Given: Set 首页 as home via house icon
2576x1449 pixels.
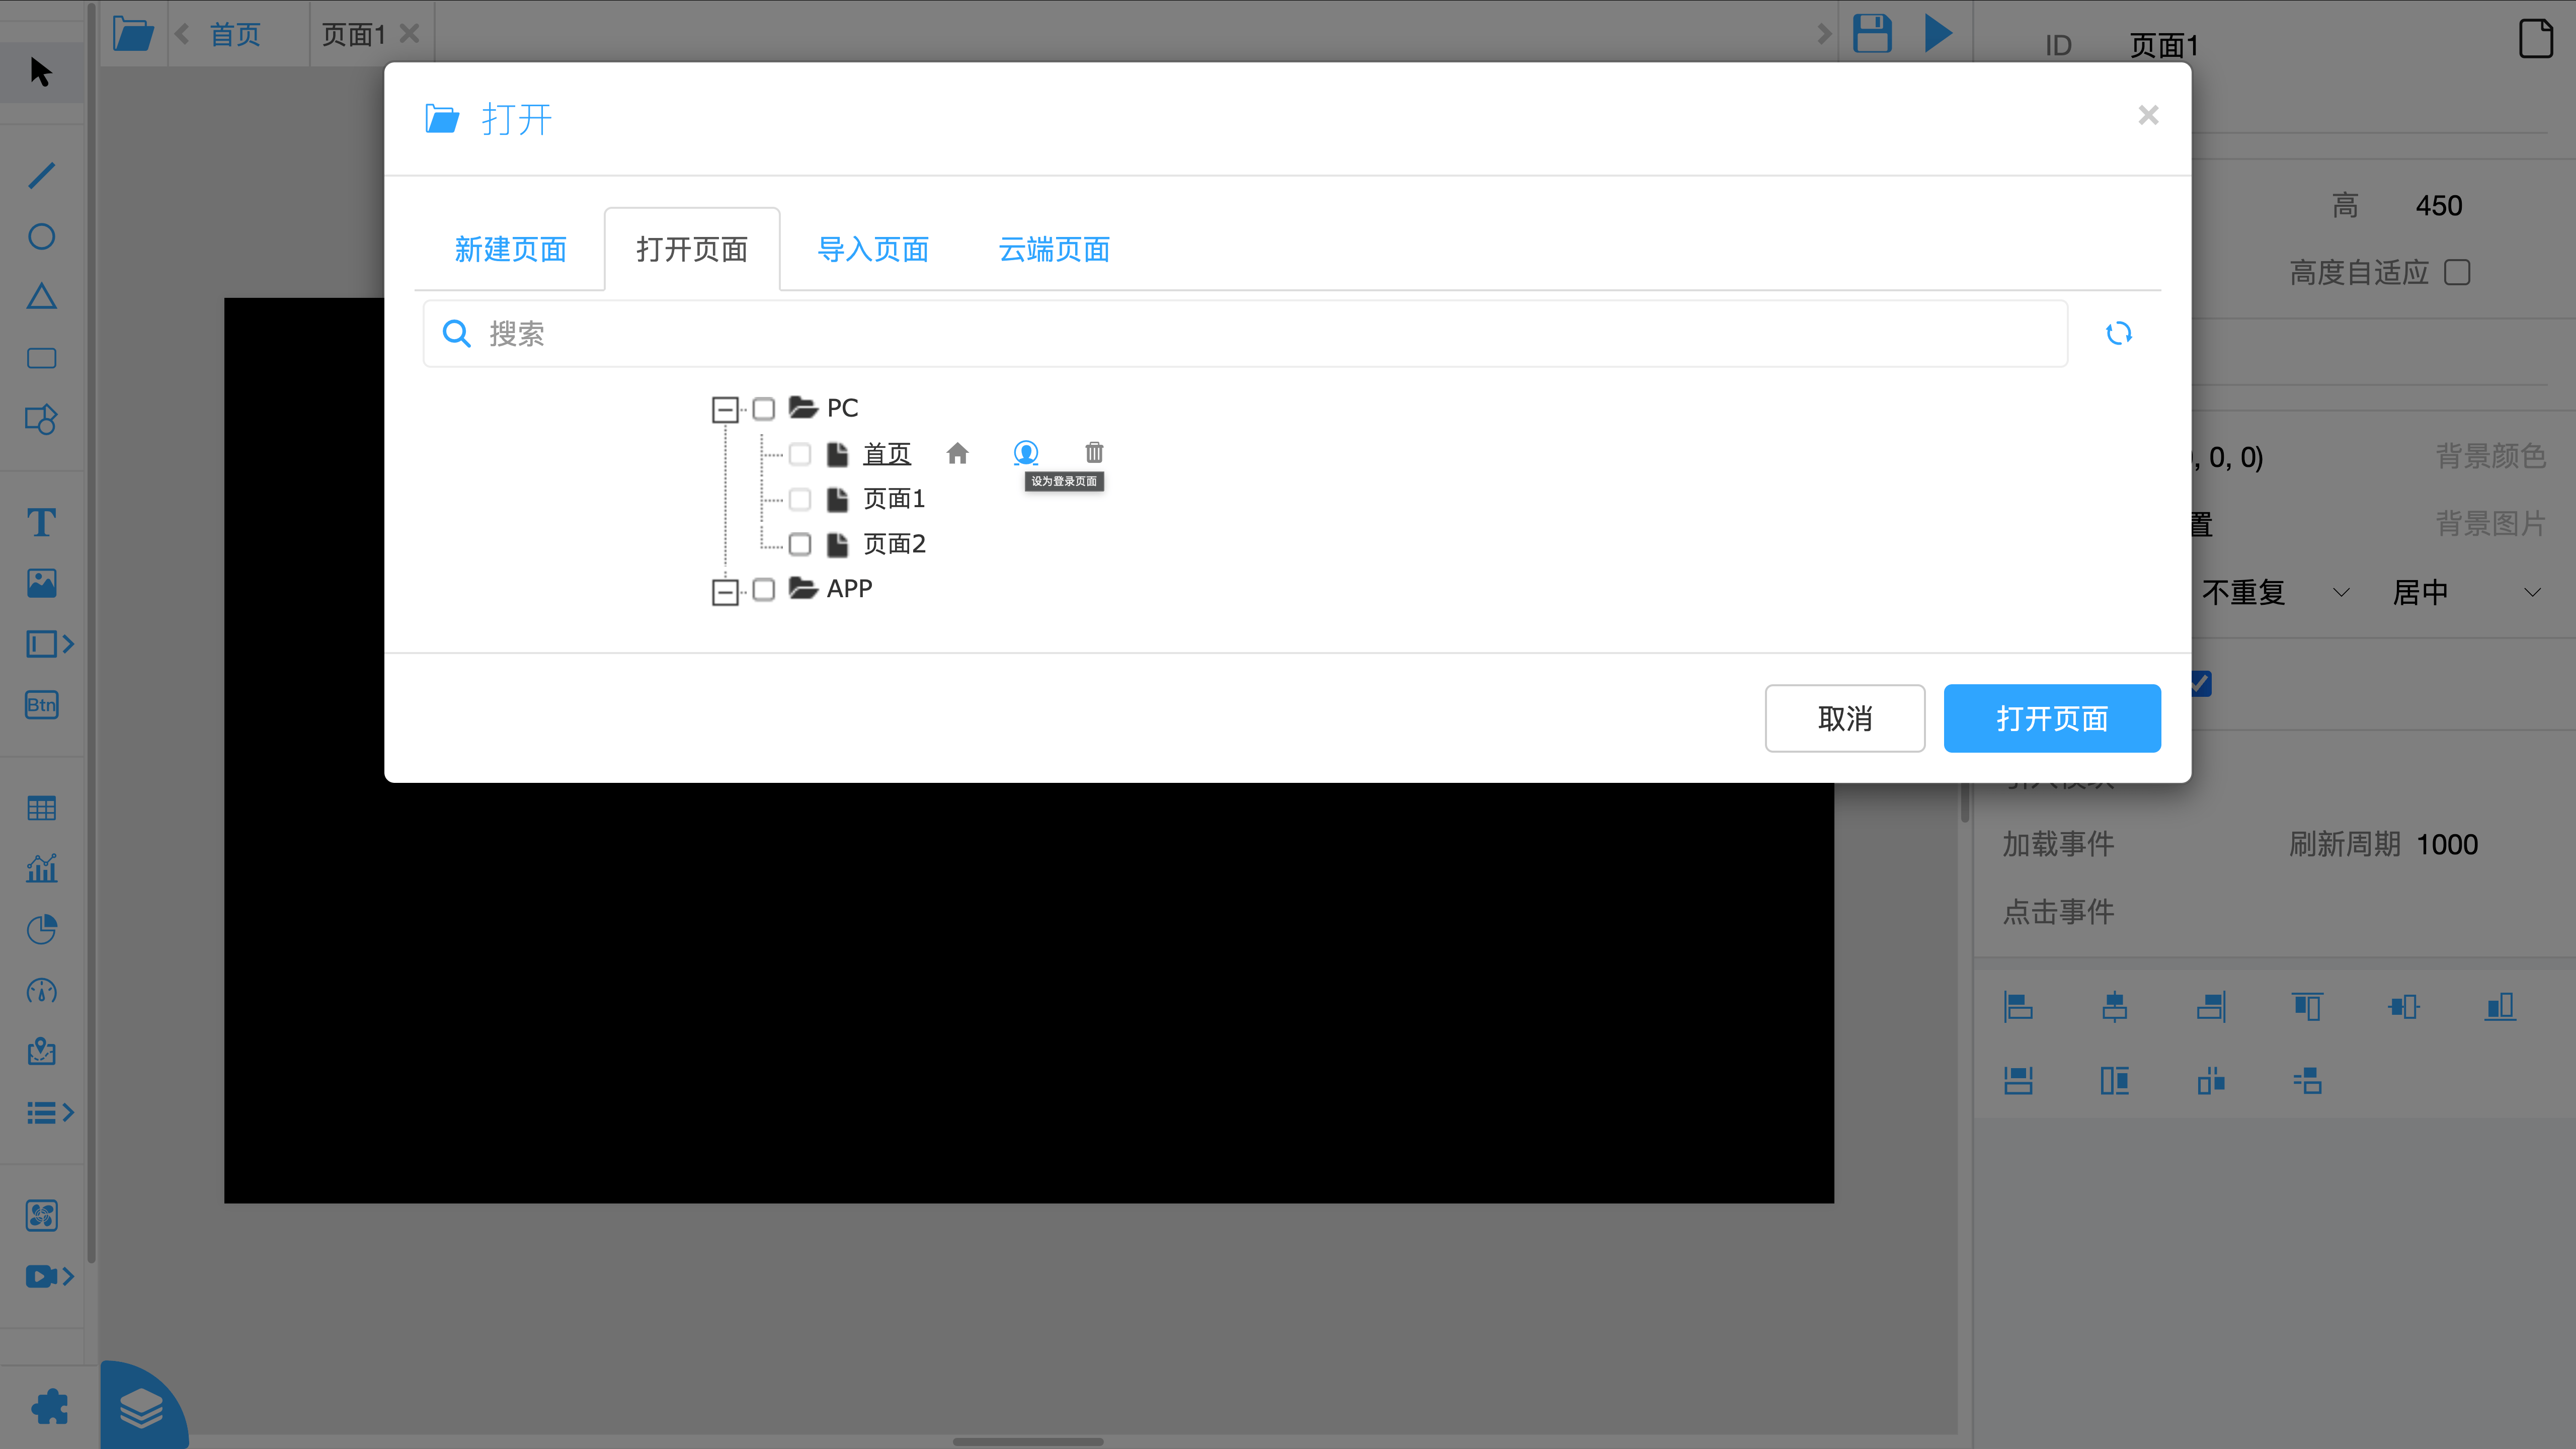Looking at the screenshot, I should click(958, 453).
